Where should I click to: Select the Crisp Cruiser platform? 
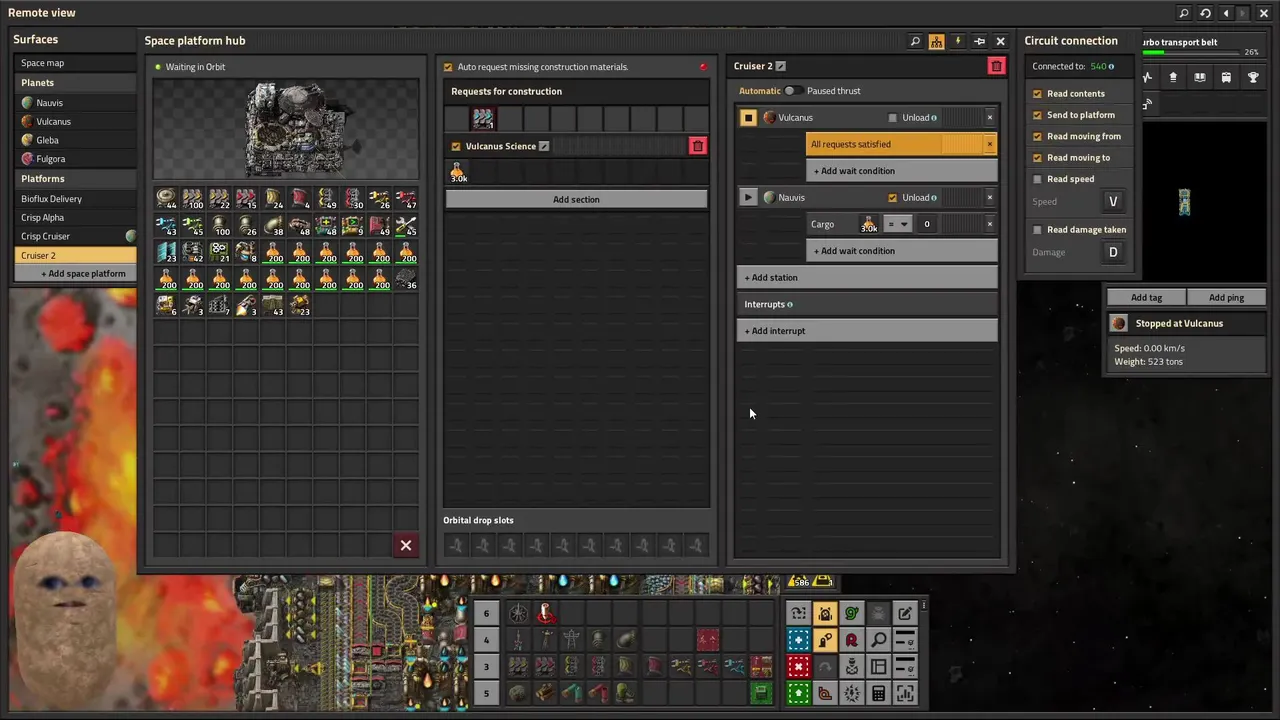[76, 236]
